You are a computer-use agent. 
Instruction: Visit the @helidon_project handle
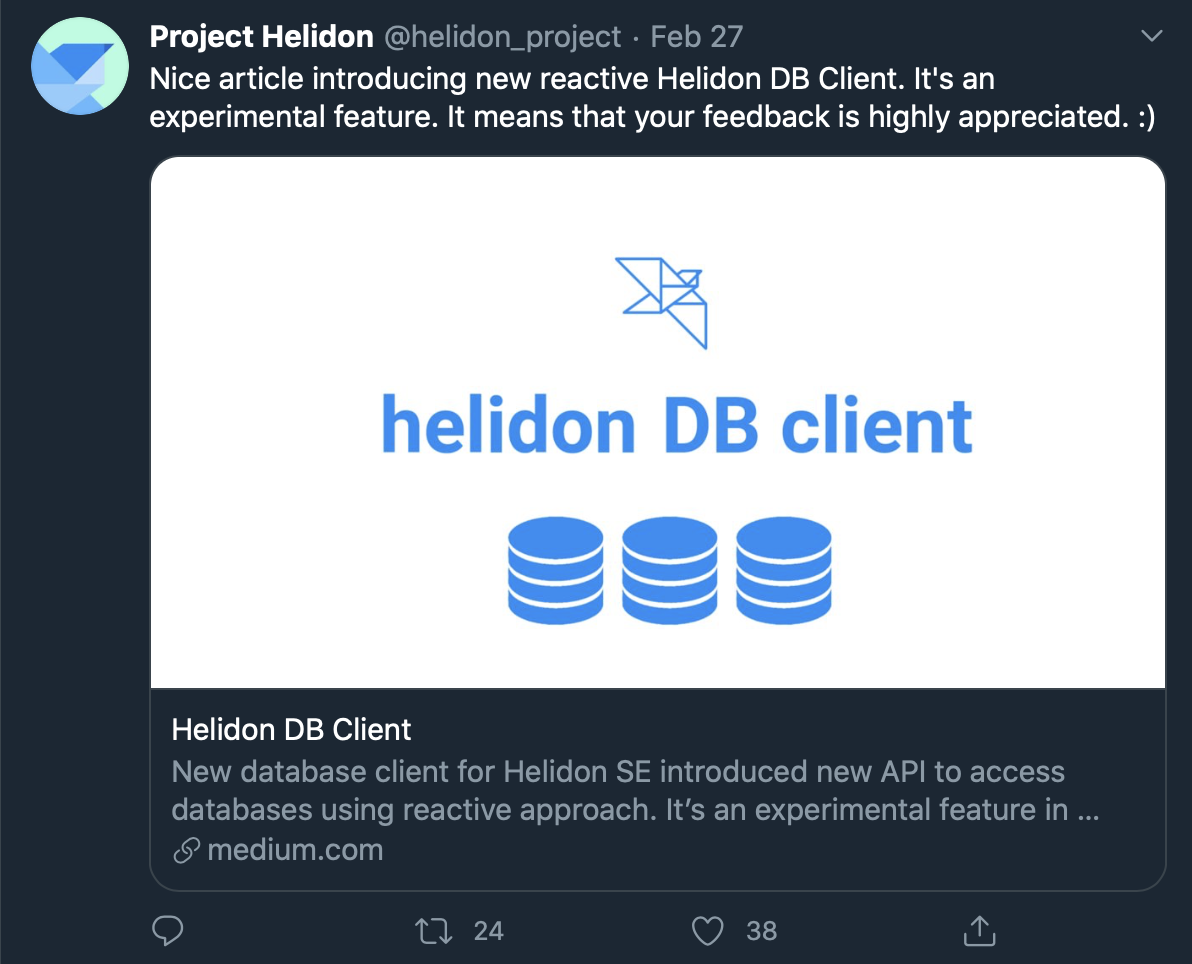click(503, 37)
